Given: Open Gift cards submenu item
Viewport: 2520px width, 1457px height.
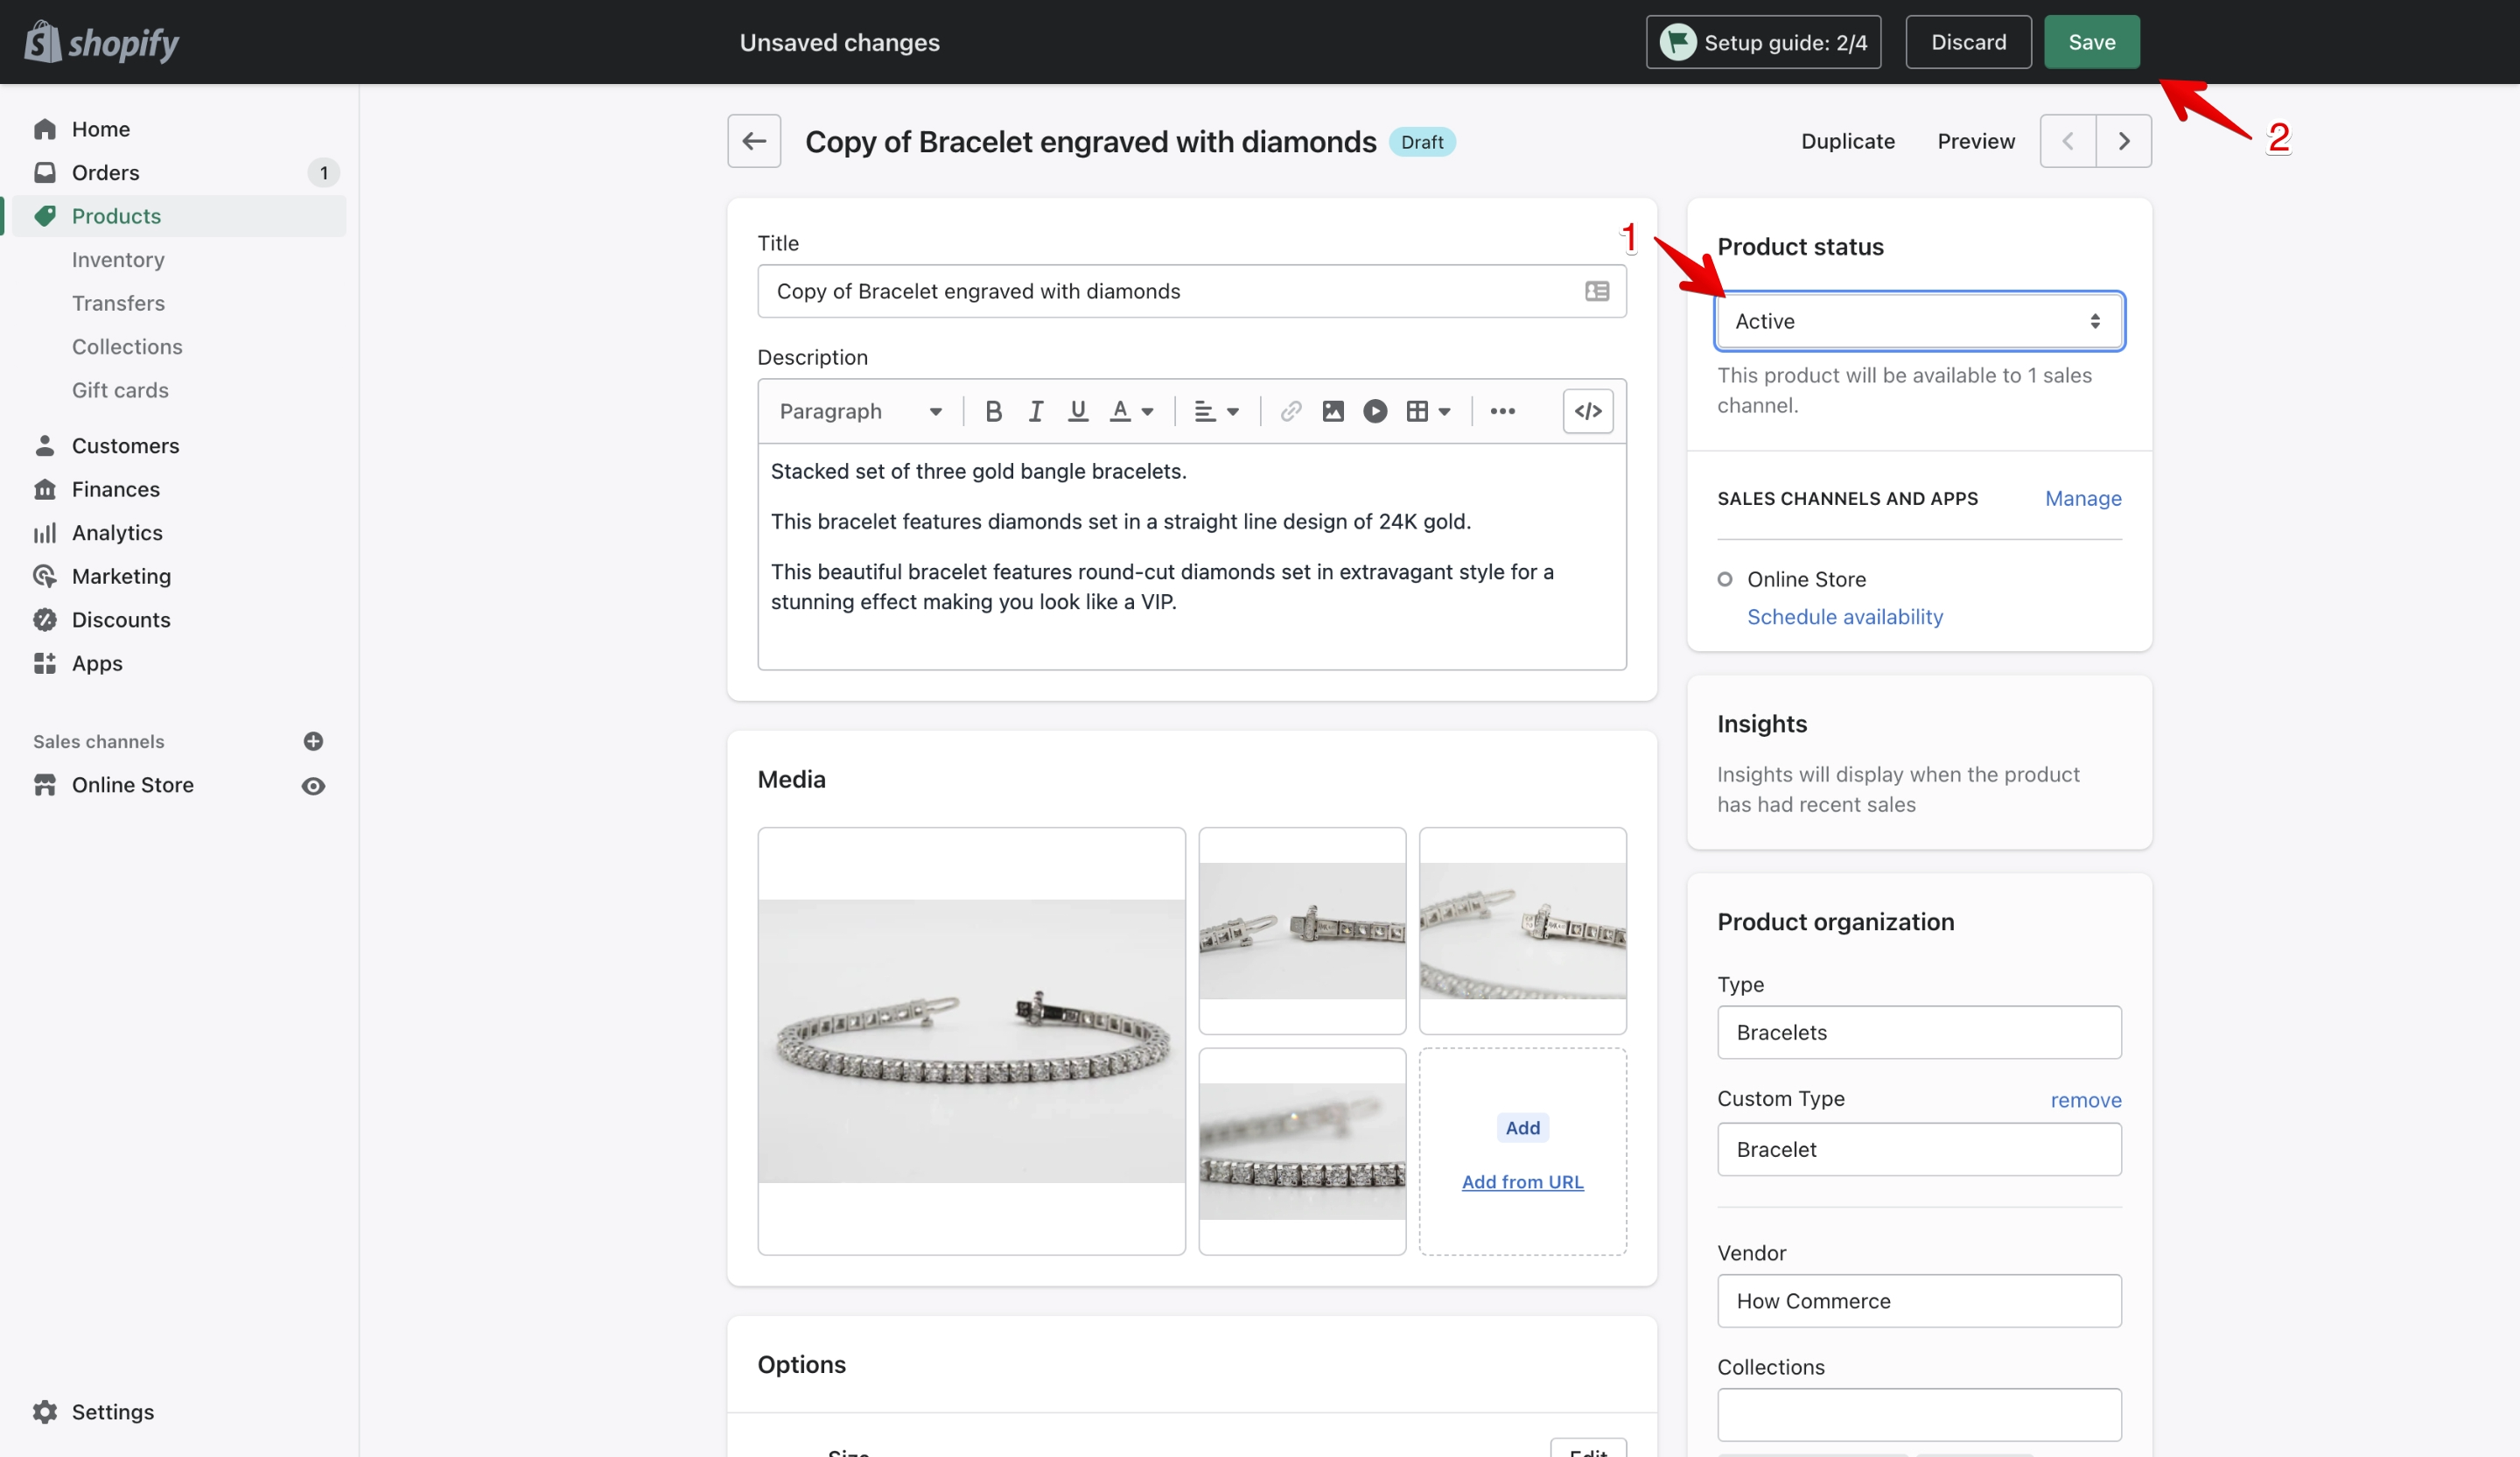Looking at the screenshot, I should [120, 390].
